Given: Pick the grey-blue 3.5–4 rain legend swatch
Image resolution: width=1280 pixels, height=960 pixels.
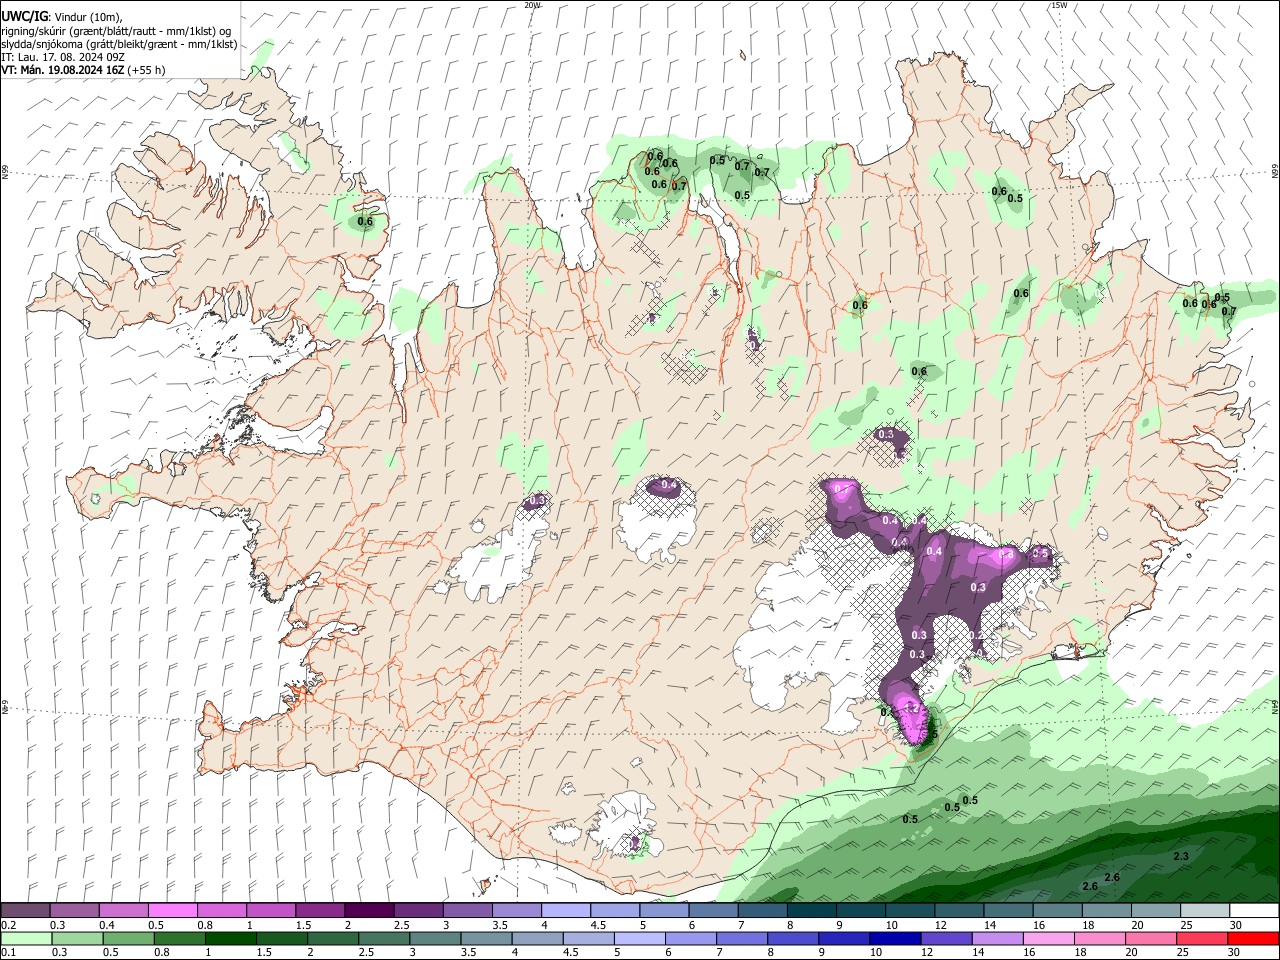Looking at the screenshot, I should tap(486, 938).
